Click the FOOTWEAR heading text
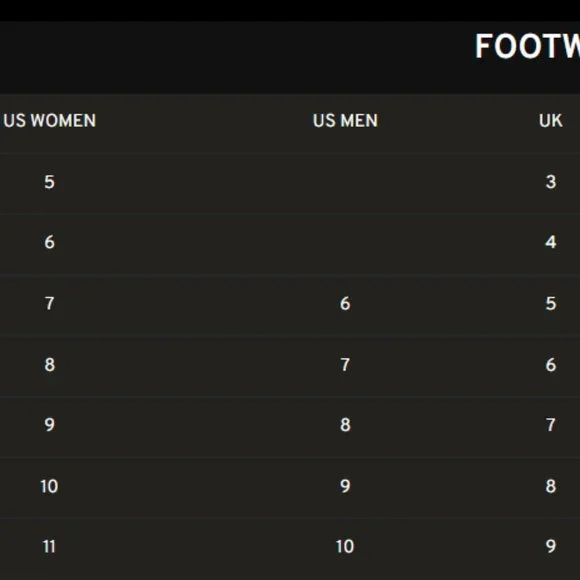This screenshot has height=580, width=580. coord(527,46)
